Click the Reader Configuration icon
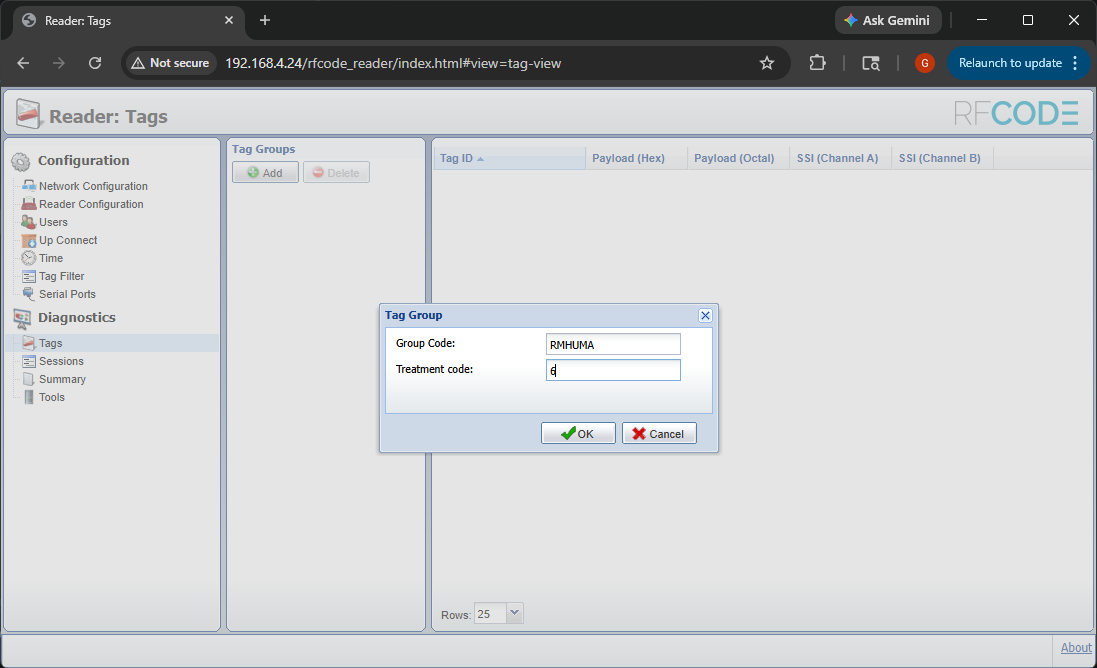Viewport: 1097px width, 668px height. (x=29, y=204)
